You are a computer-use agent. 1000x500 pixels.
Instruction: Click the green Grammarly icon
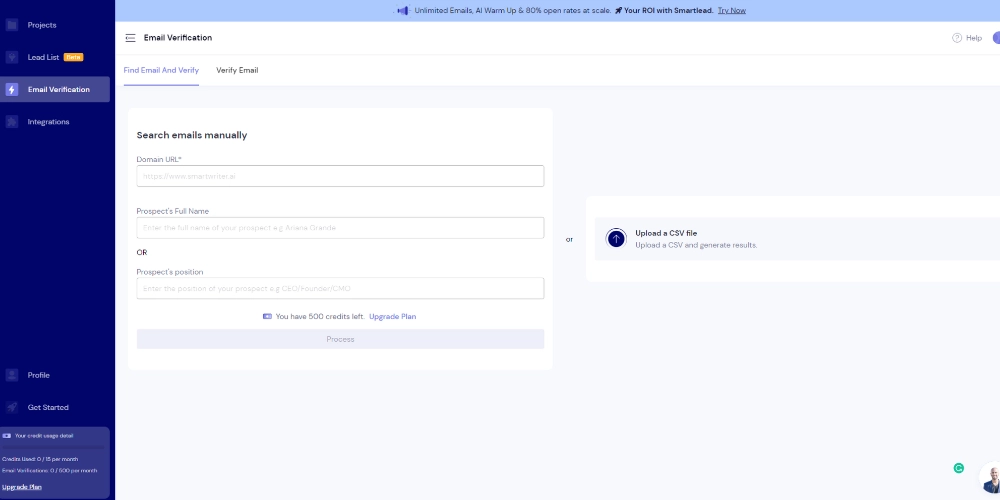point(959,468)
